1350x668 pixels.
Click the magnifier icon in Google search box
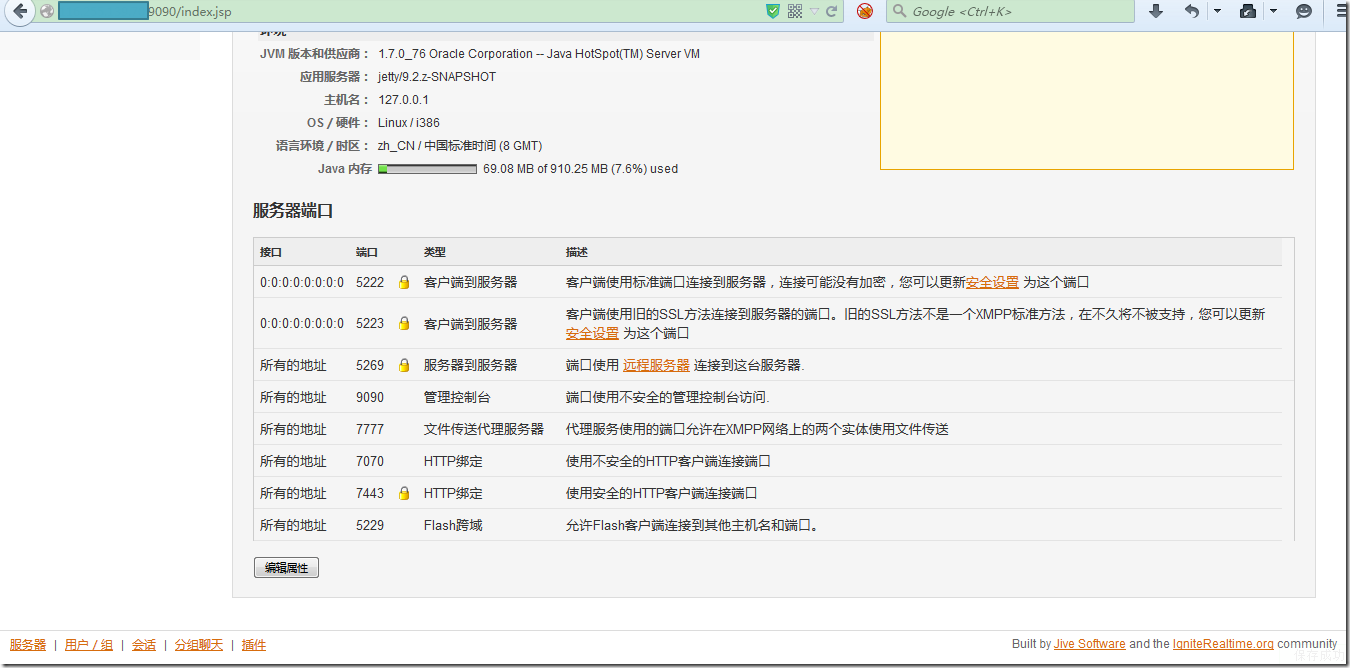[898, 11]
